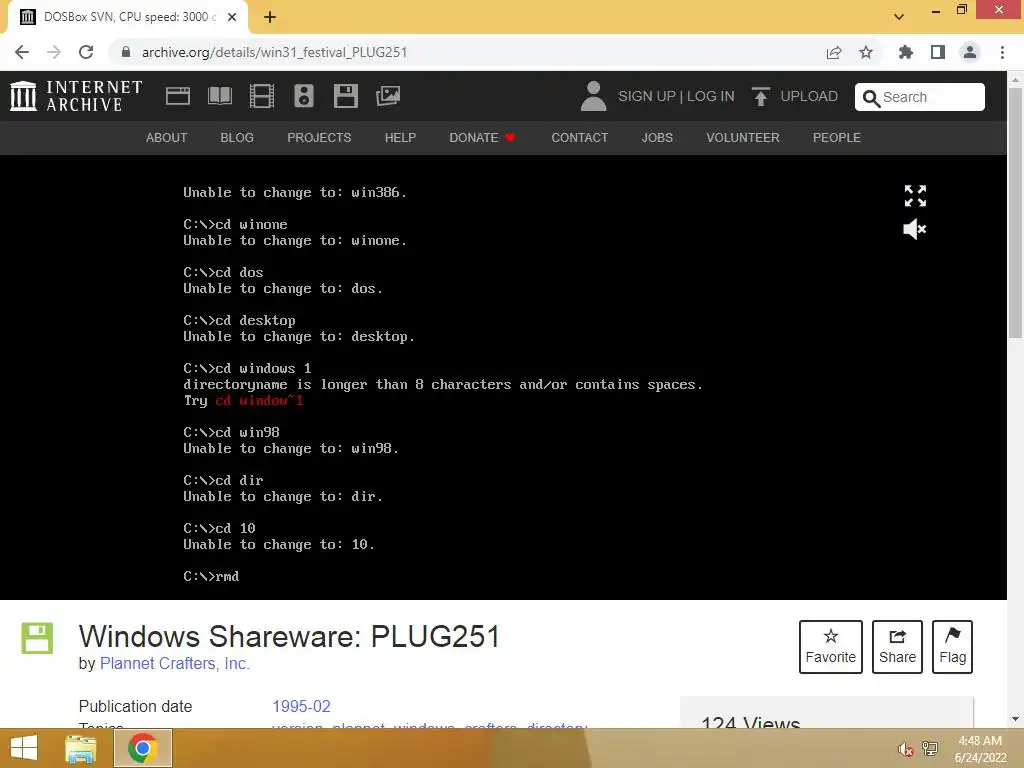Click the vertical page scrollbar
Viewport: 1024px width, 768px height.
pyautogui.click(x=1015, y=213)
